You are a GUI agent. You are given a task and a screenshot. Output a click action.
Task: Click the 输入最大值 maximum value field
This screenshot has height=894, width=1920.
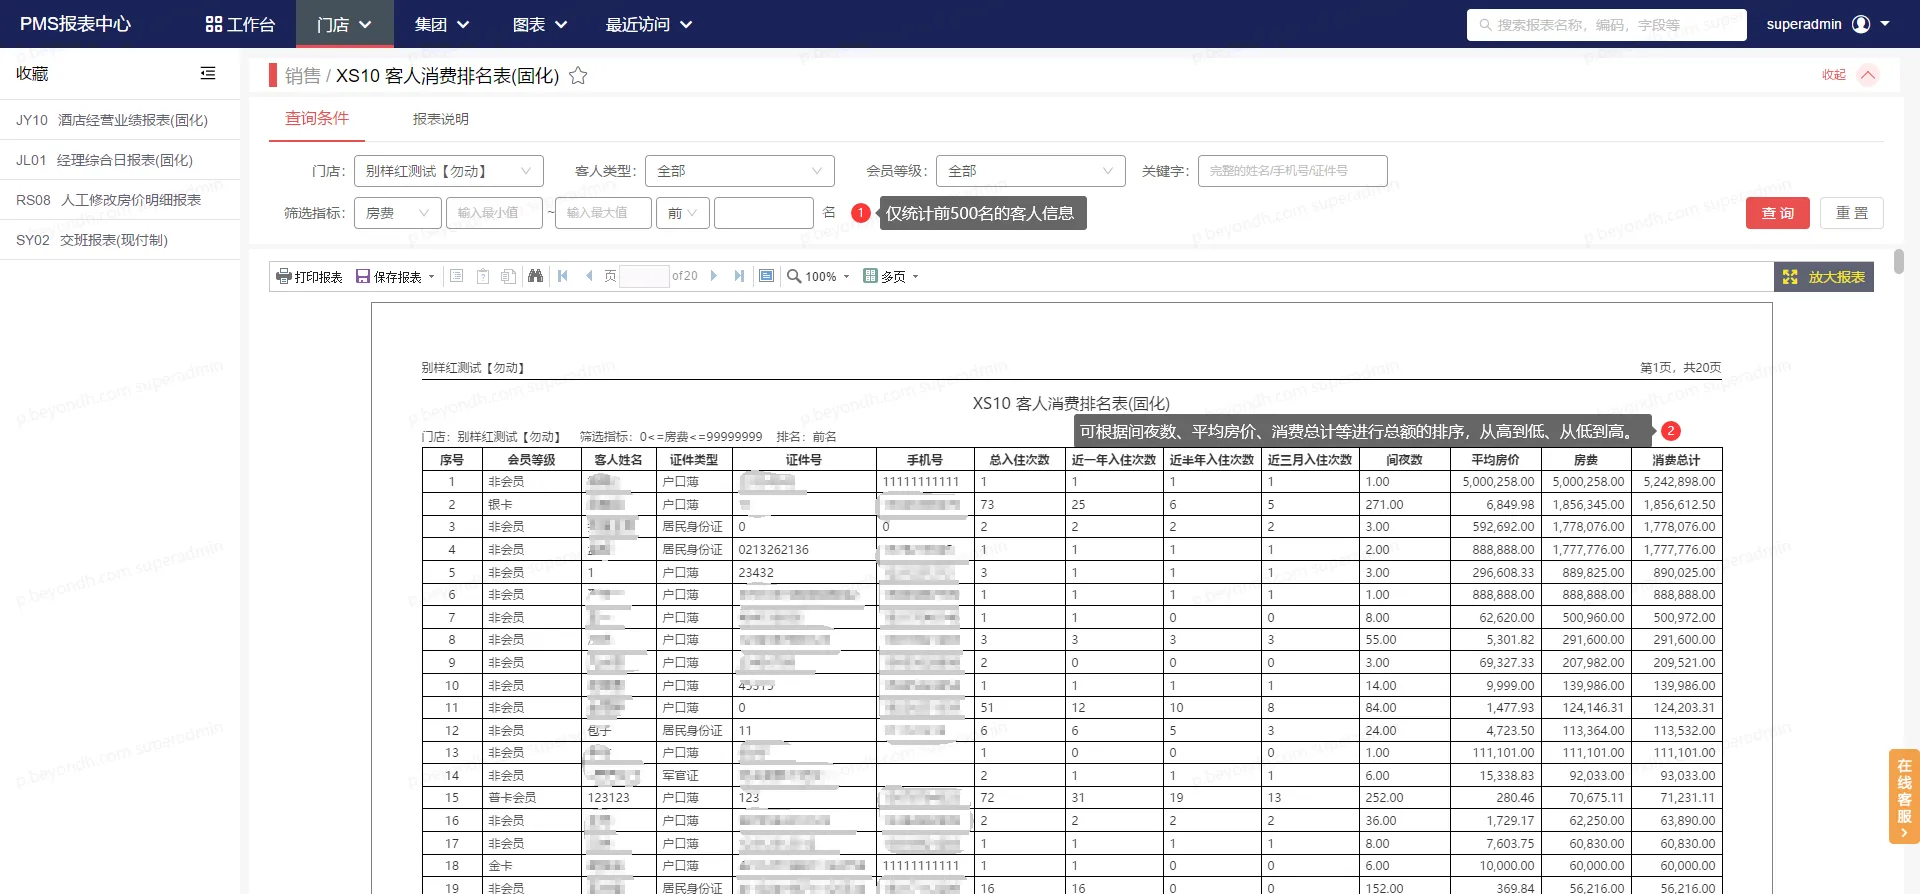603,213
